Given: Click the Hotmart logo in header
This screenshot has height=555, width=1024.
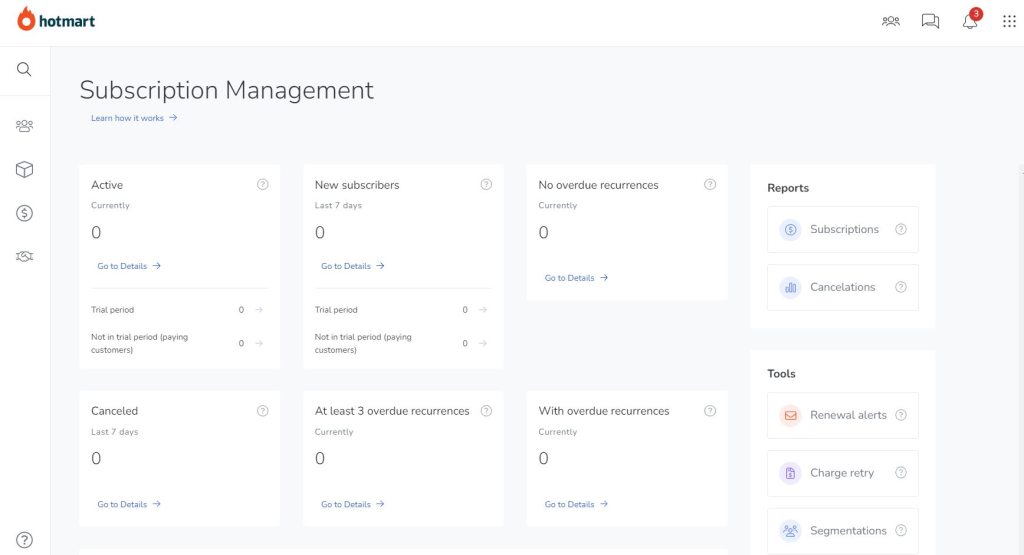Looking at the screenshot, I should click(56, 20).
